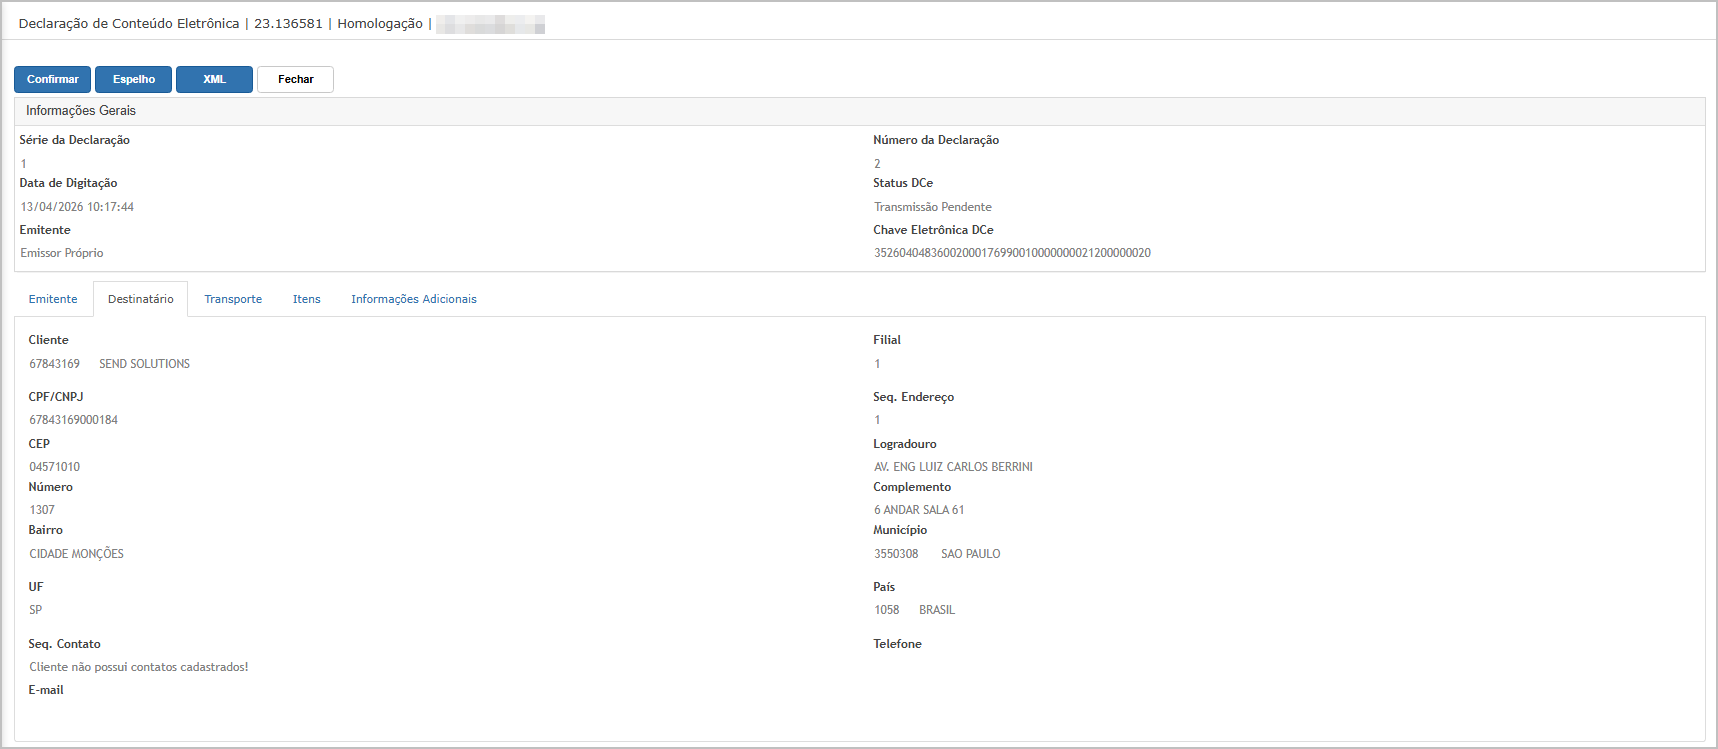The image size is (1718, 749).
Task: Click client code 67843169
Action: click(55, 364)
